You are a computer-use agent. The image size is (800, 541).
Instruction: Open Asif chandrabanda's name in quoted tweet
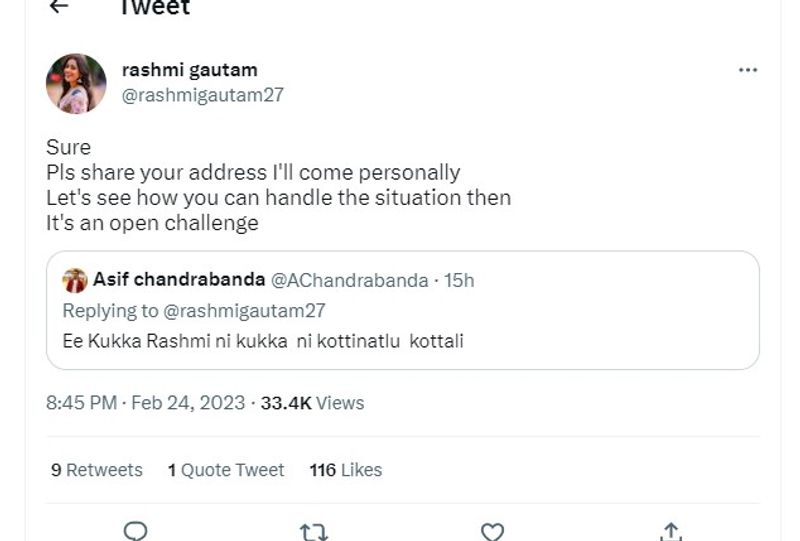tap(179, 280)
